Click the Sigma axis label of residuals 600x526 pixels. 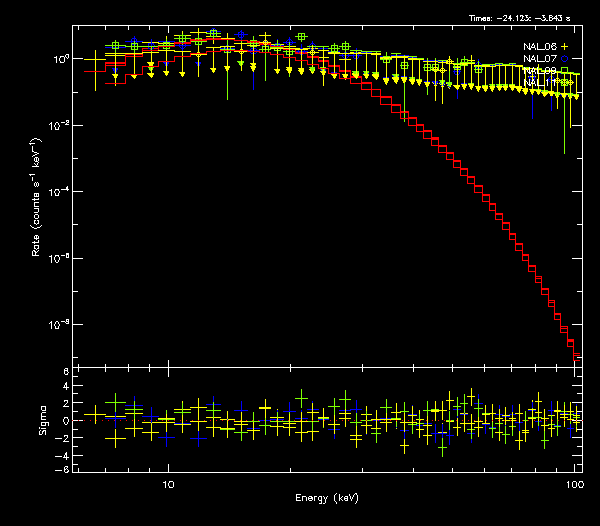click(42, 420)
